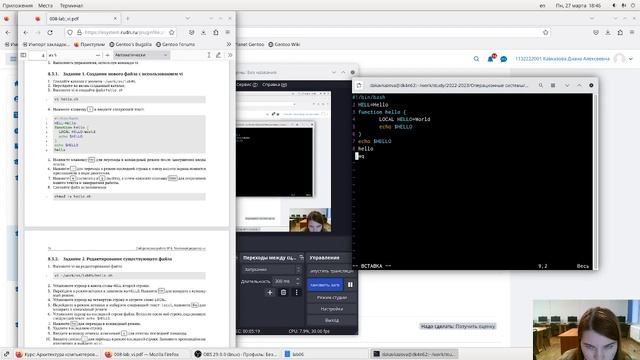Viewport: 640px width, 360px height.
Task: Open the user profile name link
Action: [x=562, y=59]
